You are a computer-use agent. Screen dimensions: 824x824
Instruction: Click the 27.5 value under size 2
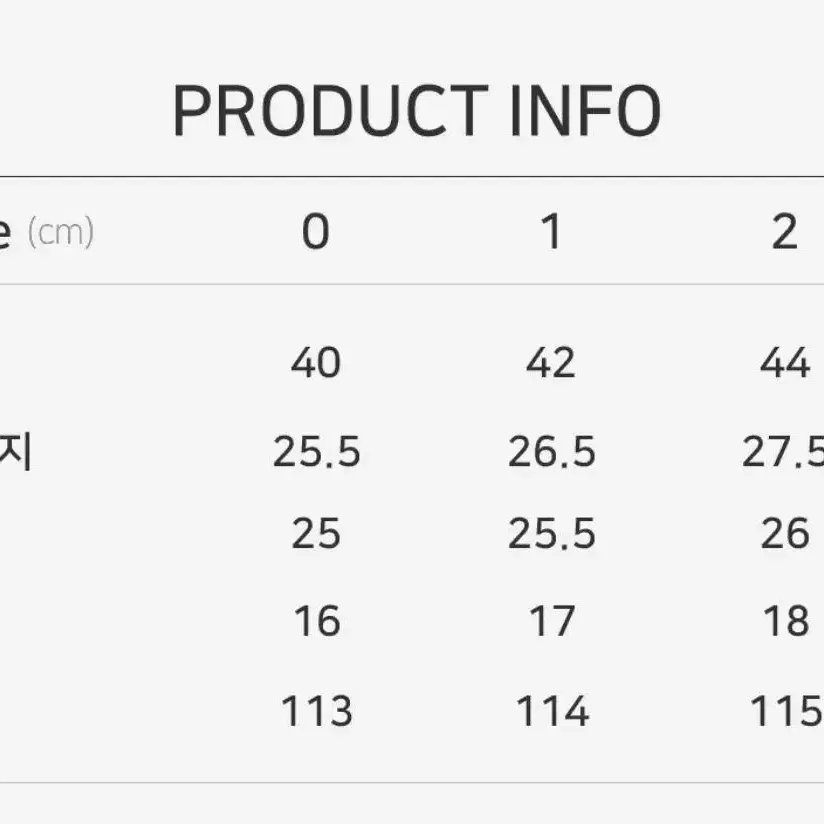click(x=783, y=451)
